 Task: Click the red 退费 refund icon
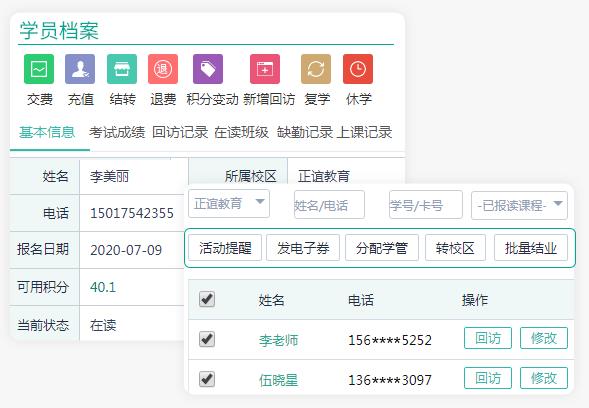coord(163,69)
